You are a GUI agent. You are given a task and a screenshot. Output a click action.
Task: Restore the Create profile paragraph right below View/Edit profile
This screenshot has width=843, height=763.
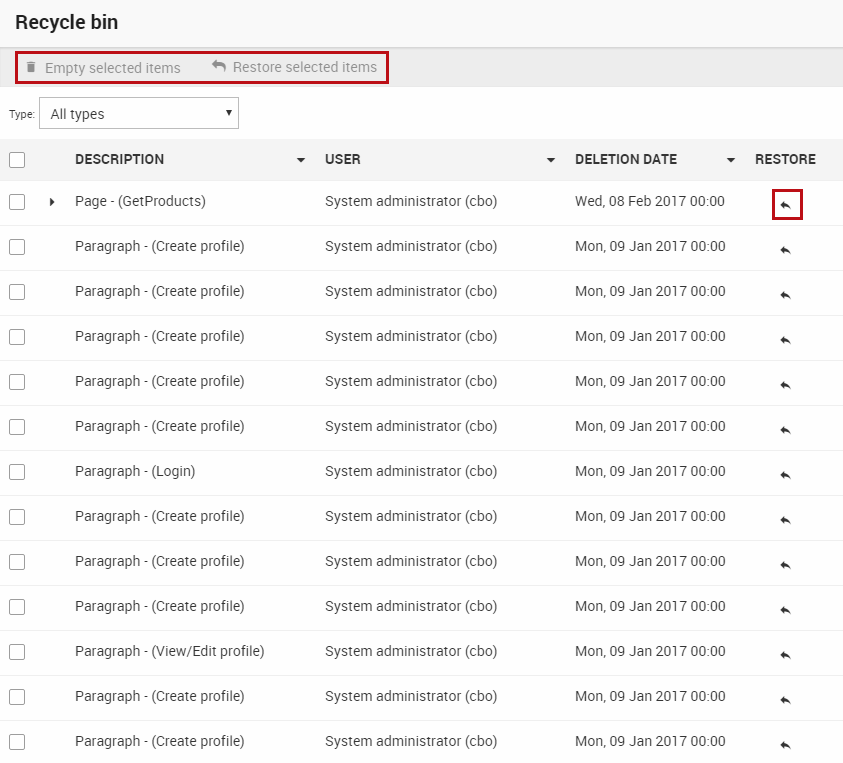coord(786,699)
